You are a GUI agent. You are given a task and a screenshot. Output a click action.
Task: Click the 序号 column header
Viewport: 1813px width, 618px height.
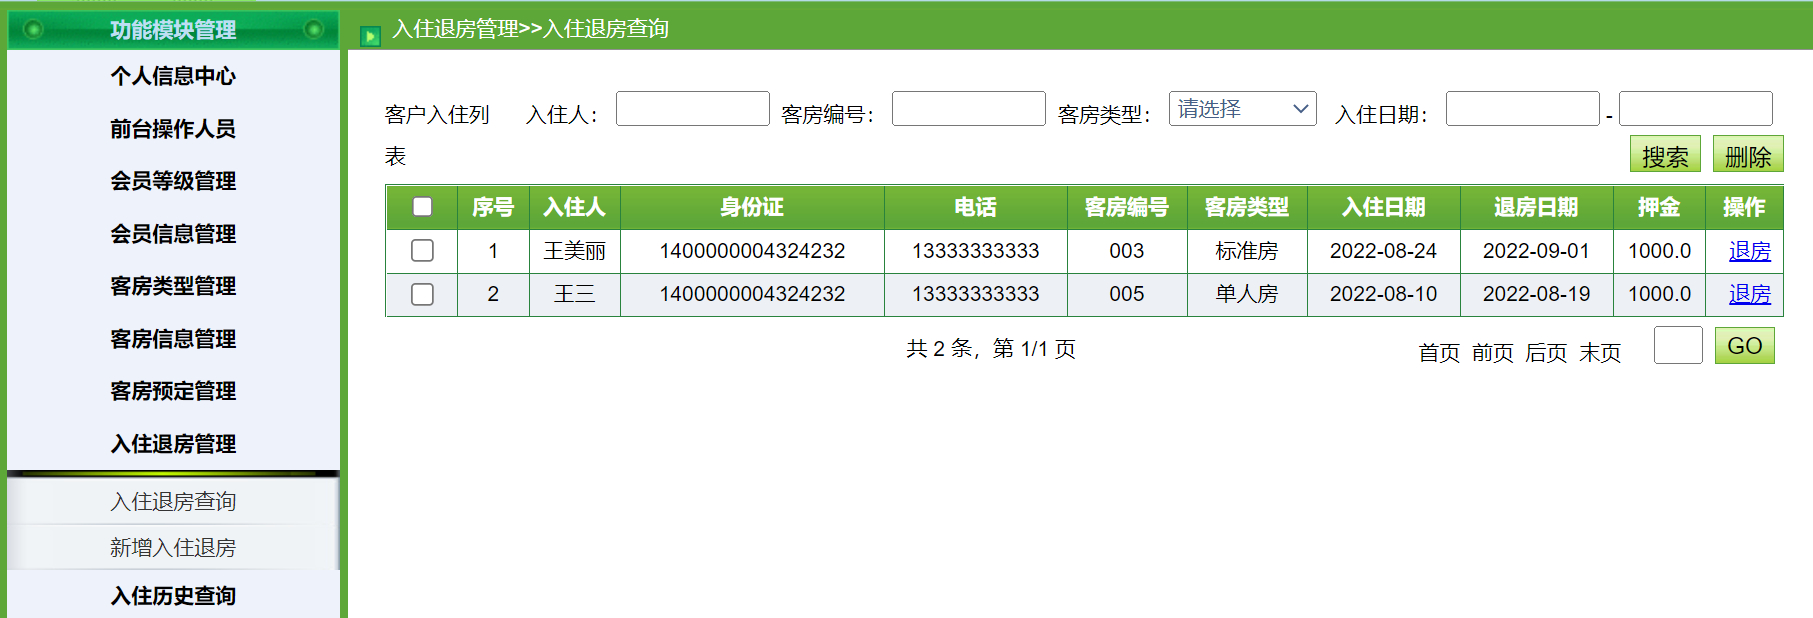tap(493, 207)
